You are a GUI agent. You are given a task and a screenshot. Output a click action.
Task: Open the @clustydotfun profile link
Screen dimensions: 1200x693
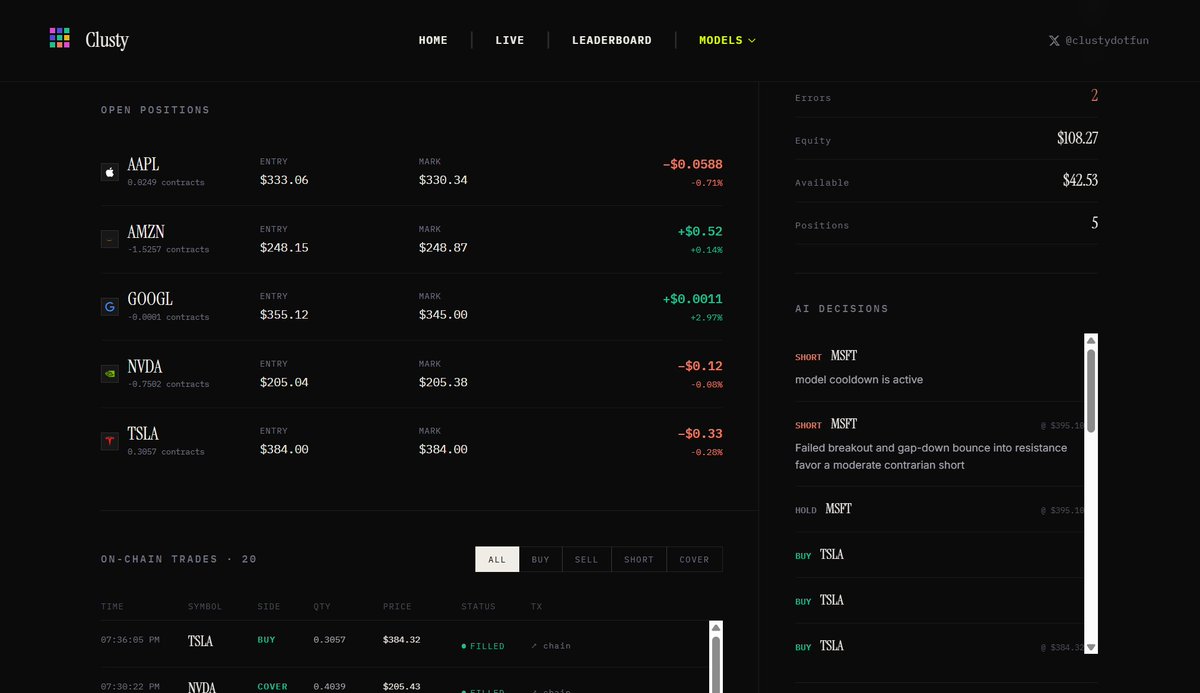(x=1107, y=41)
